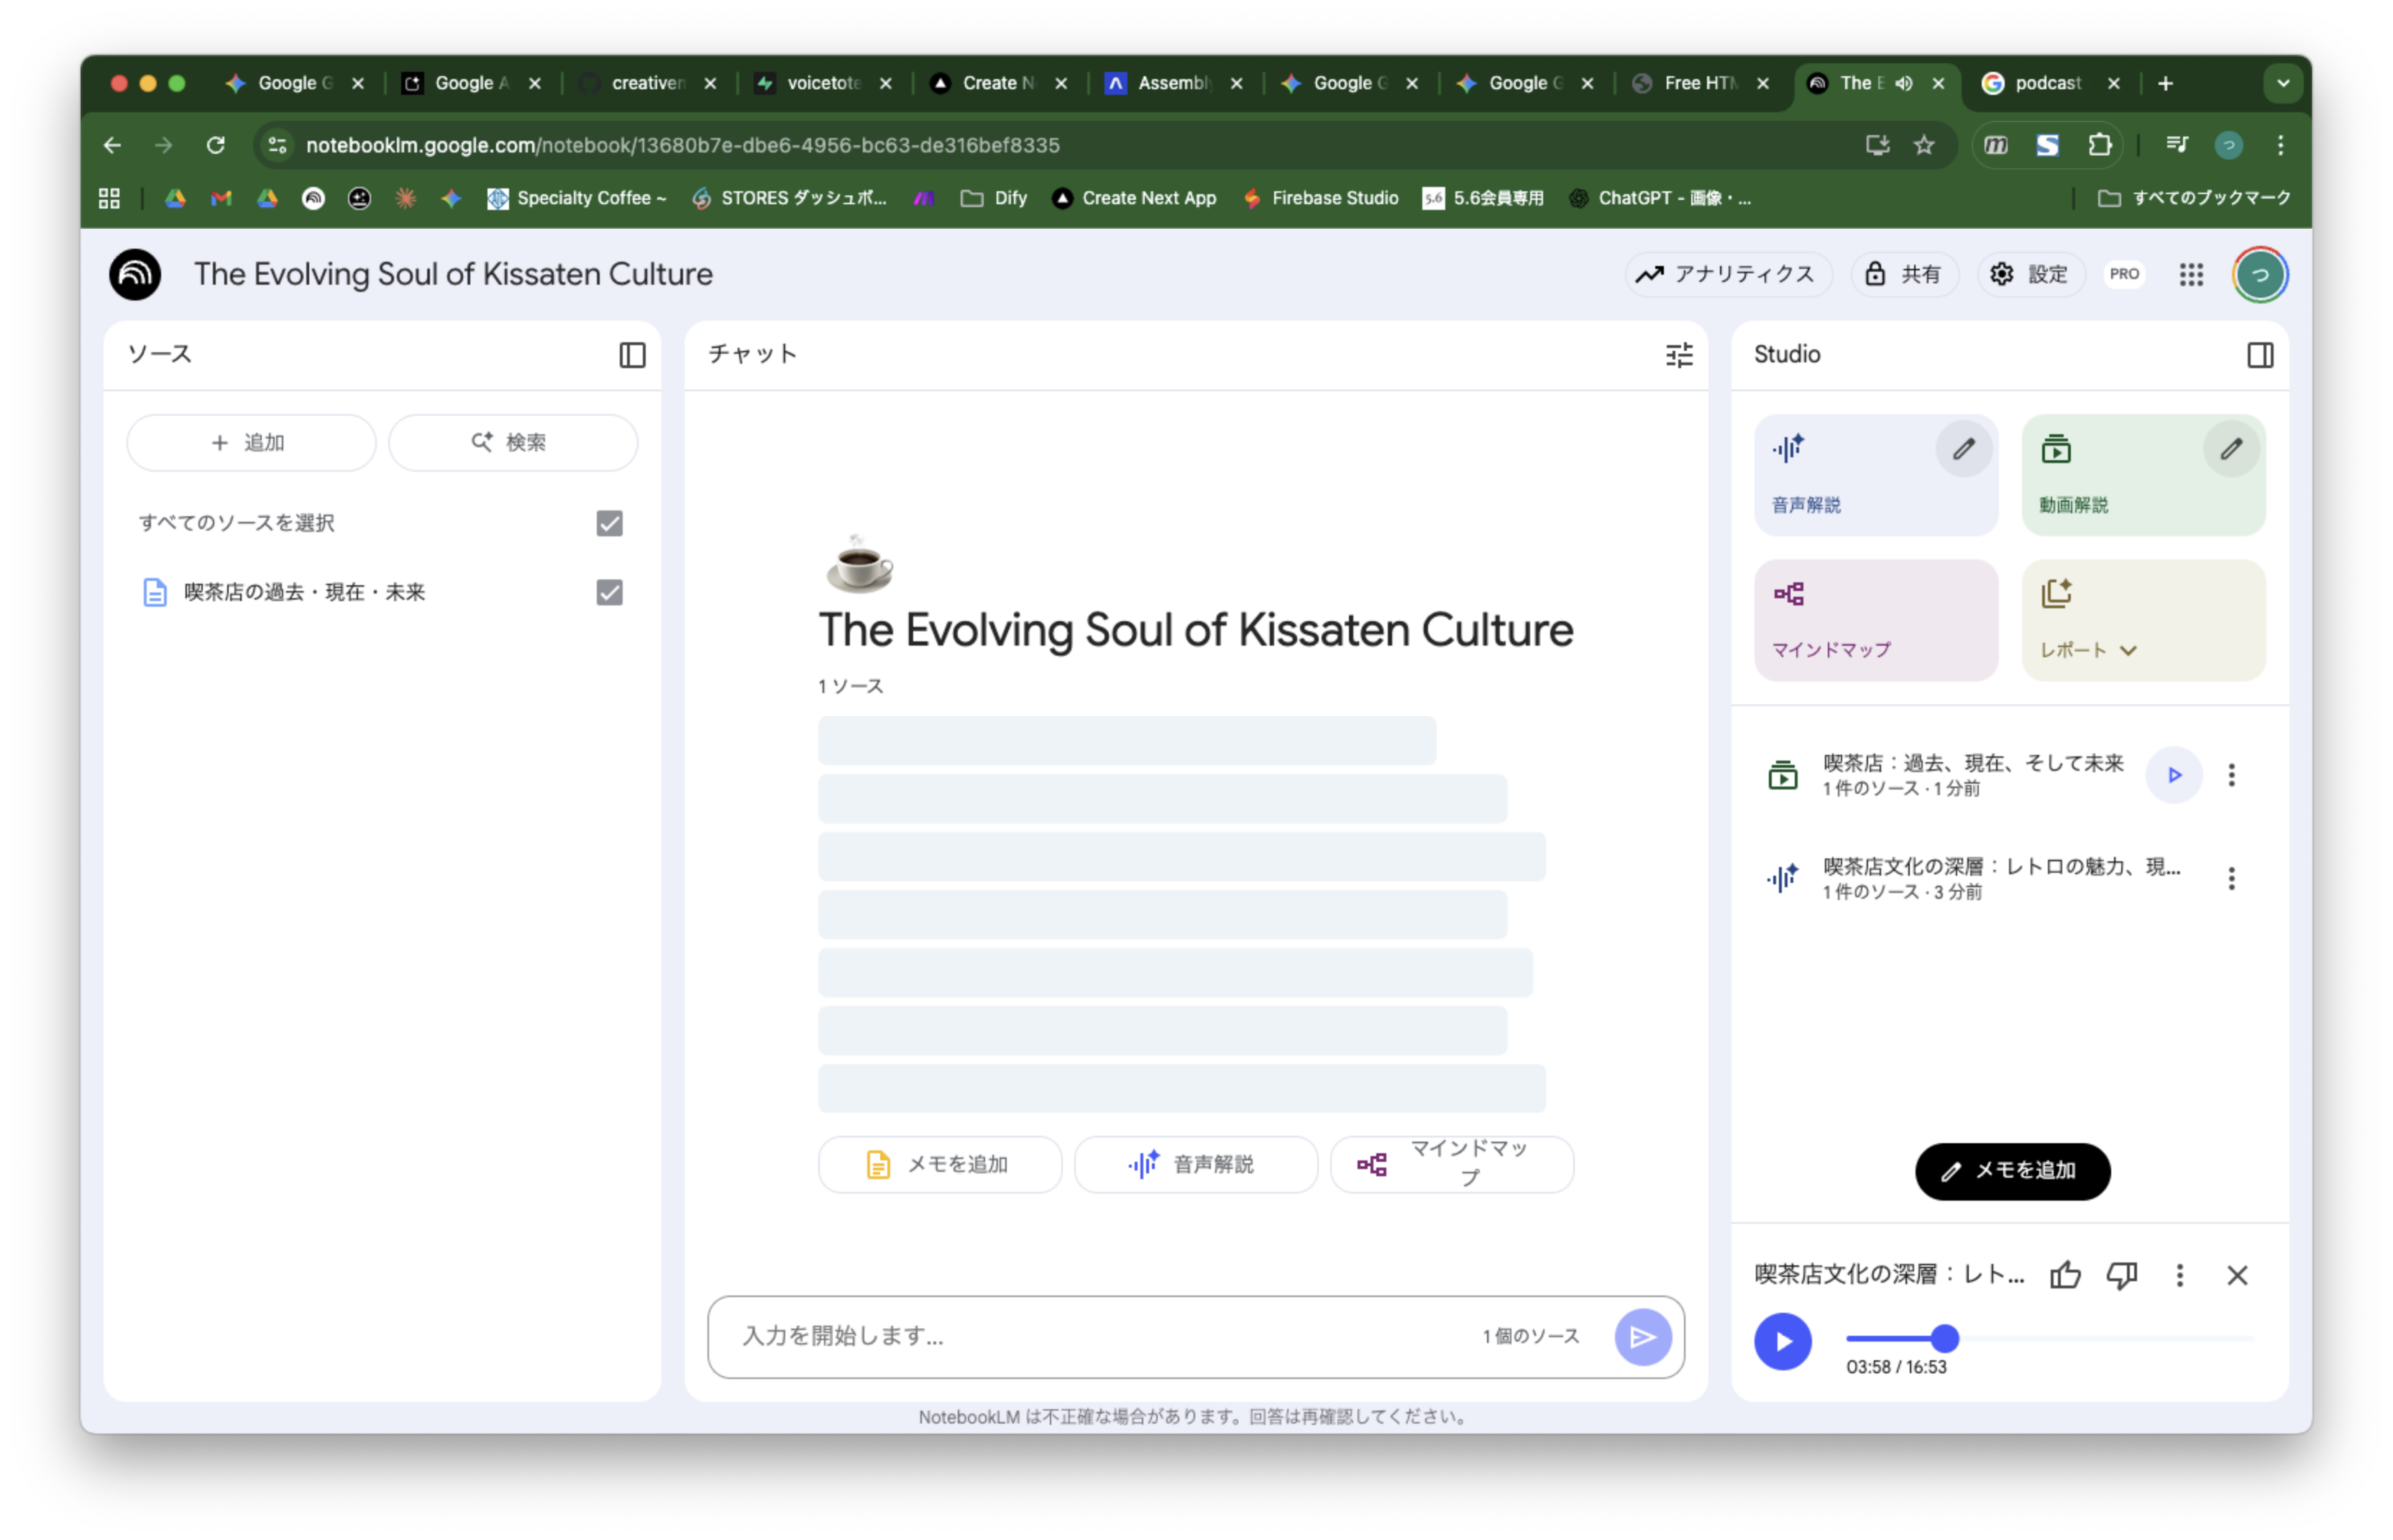
Task: Play the audio overview
Action: (x=1783, y=1342)
